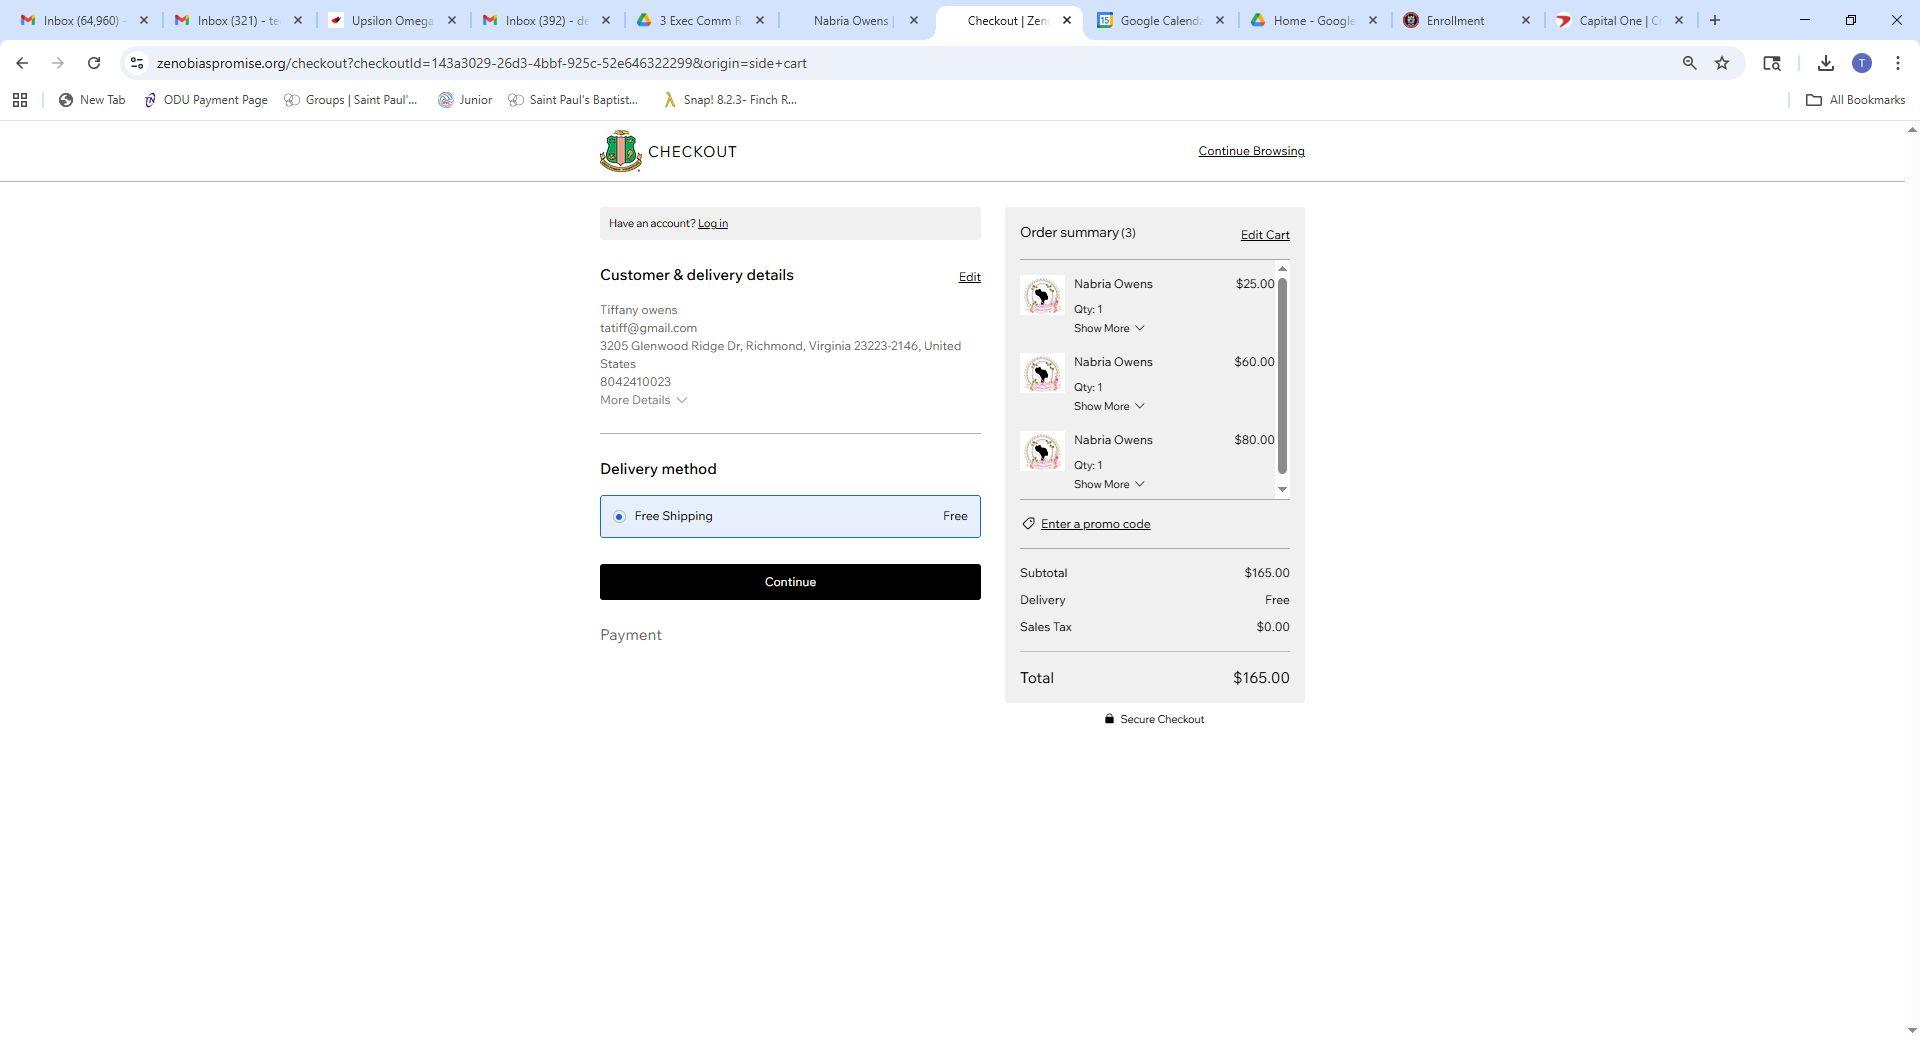Close the Checkout tab
The width and height of the screenshot is (1920, 1040).
point(1066,20)
